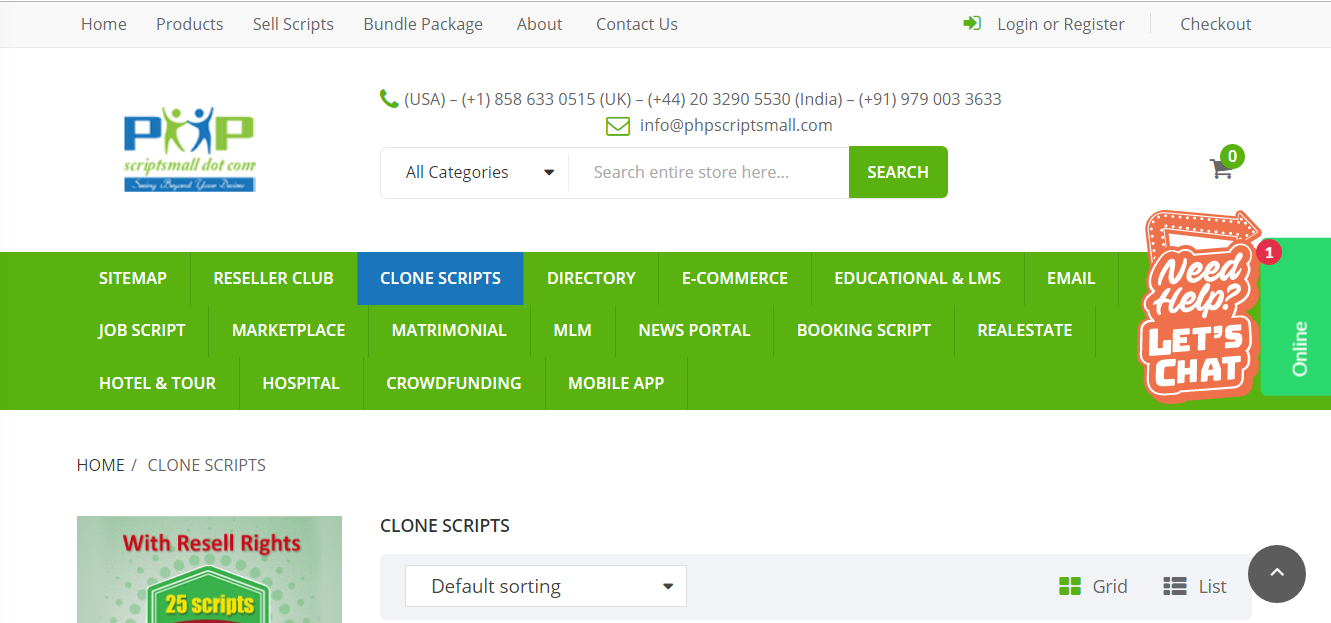Screen dimensions: 1331x623
Task: Open the Default sorting dropdown
Action: pos(545,586)
